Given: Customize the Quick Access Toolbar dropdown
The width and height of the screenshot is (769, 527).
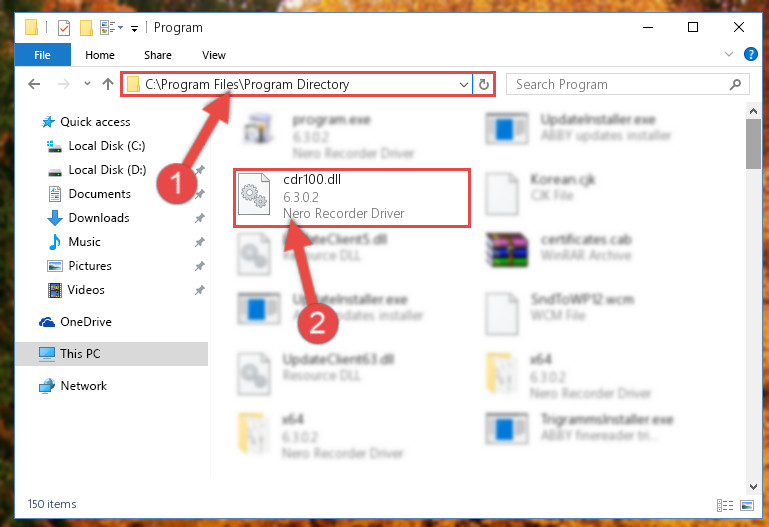Looking at the screenshot, I should (134, 28).
